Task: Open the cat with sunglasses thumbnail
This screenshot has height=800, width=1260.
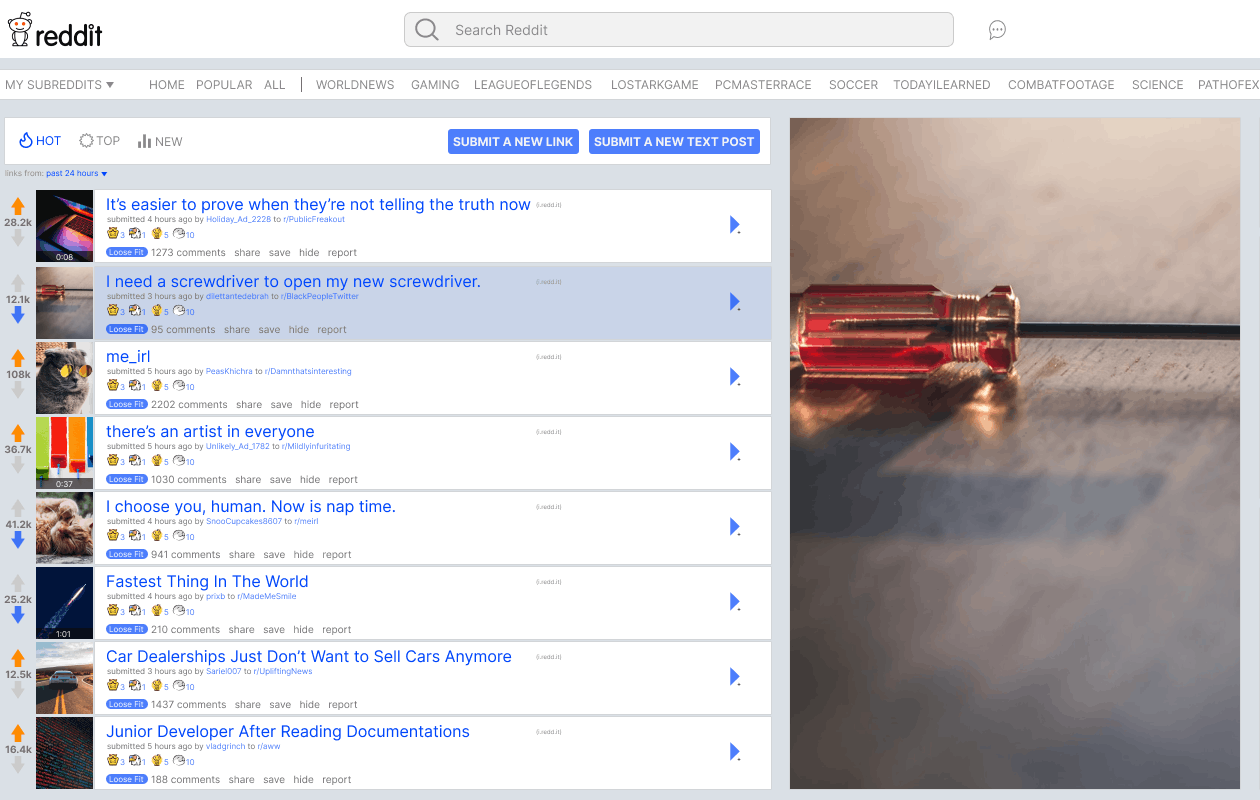Action: pos(64,378)
